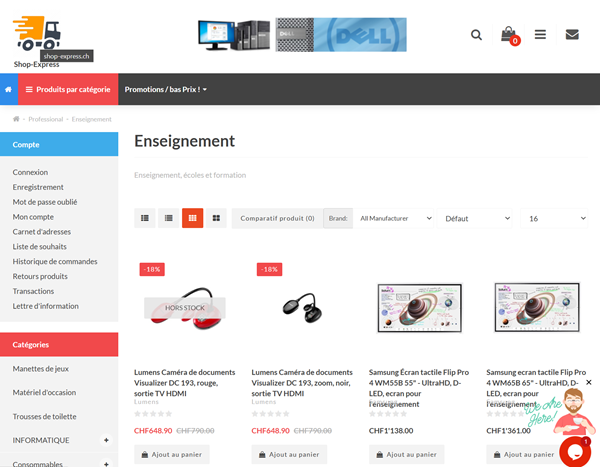Expand the INFORMATIQUE category plus
Screen dimensions: 600x467
(106, 440)
